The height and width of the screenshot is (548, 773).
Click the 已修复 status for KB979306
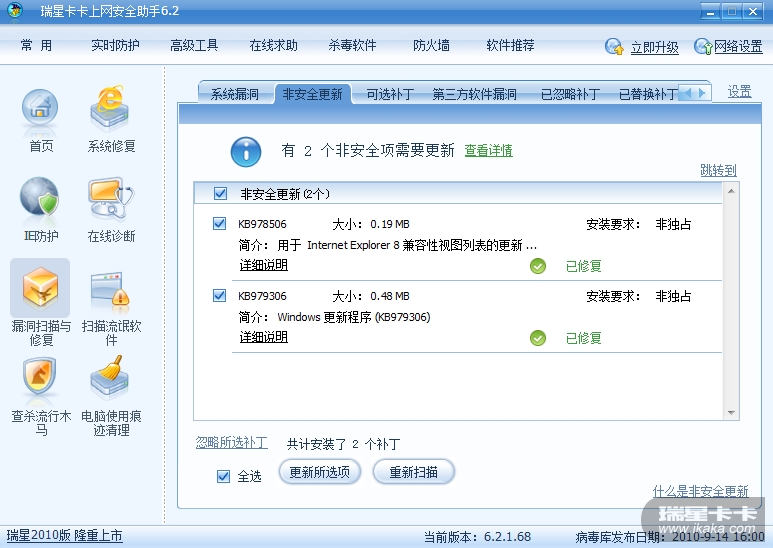[583, 338]
